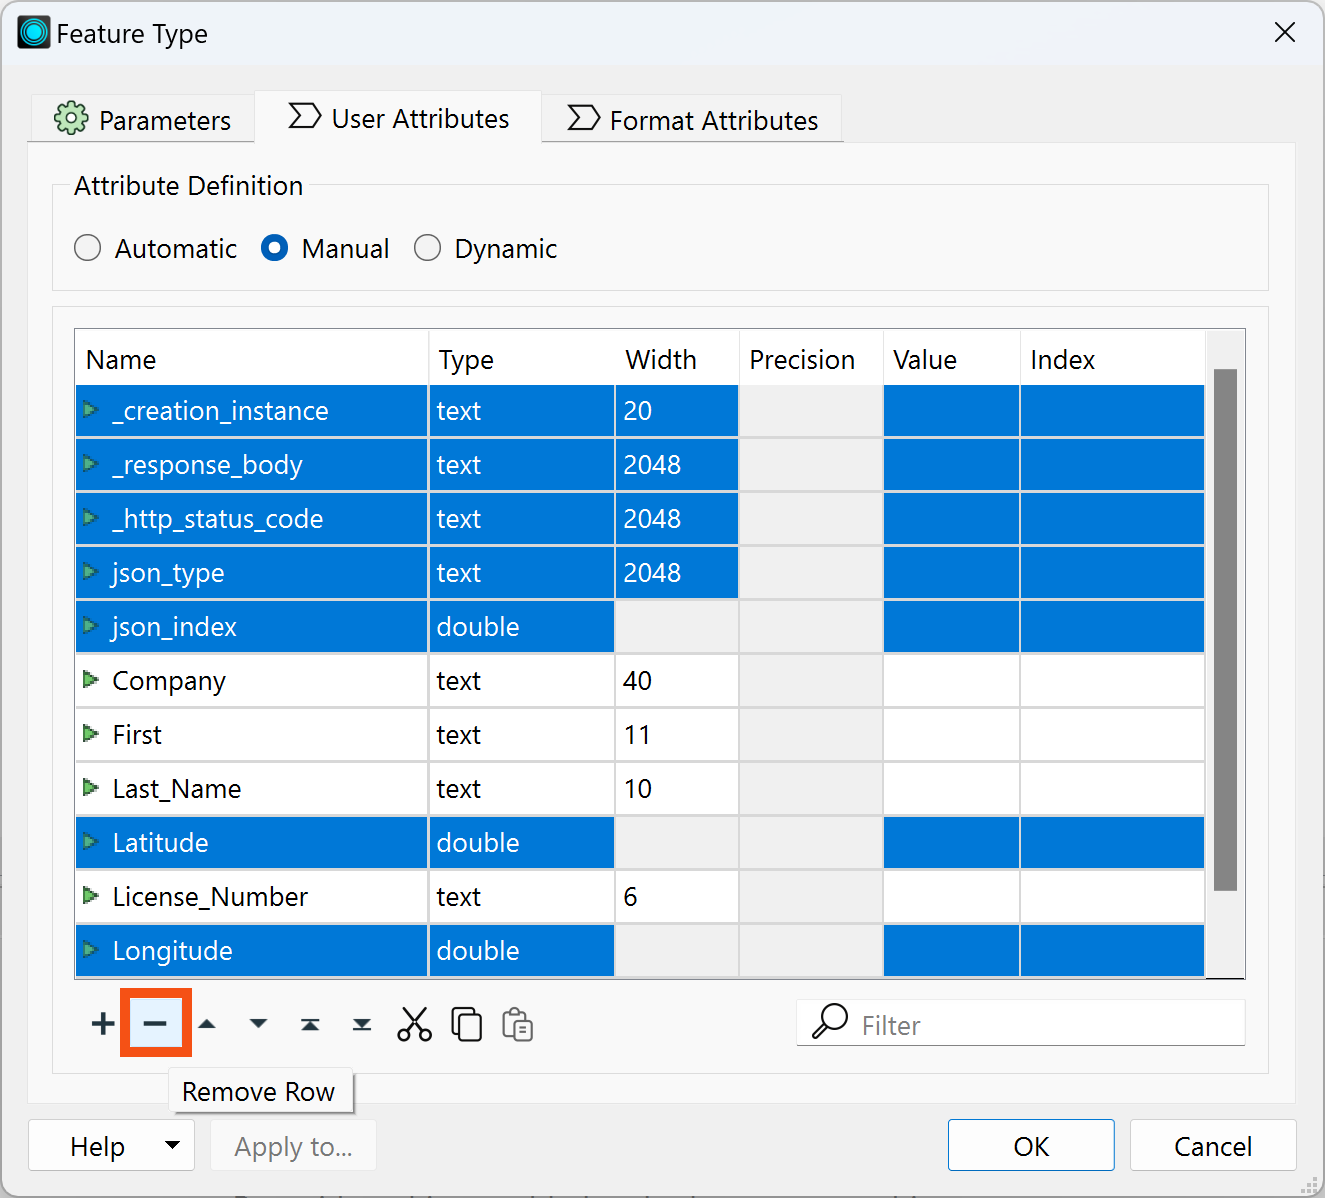
Task: Click the Apply to... button
Action: click(x=293, y=1145)
